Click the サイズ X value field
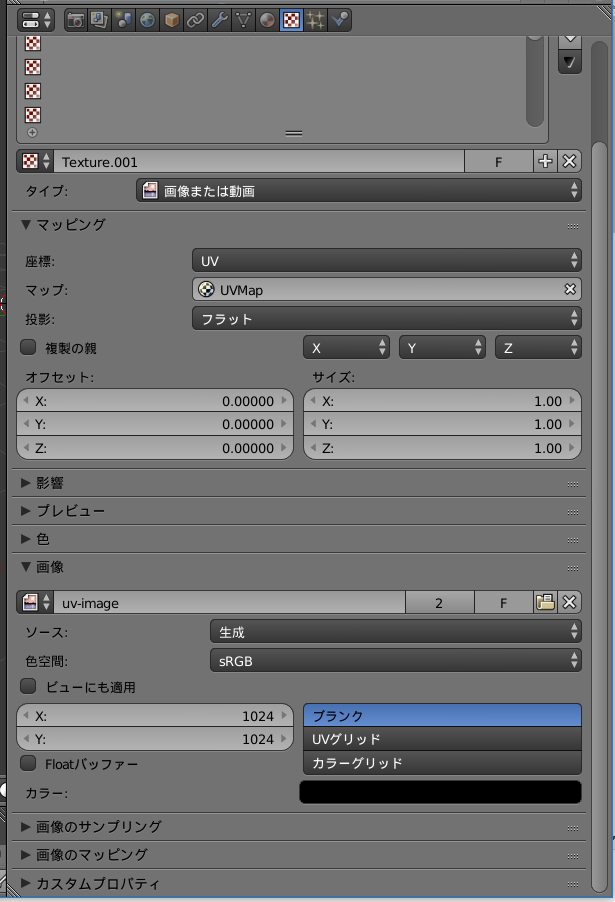The height and width of the screenshot is (902, 615). (x=442, y=400)
